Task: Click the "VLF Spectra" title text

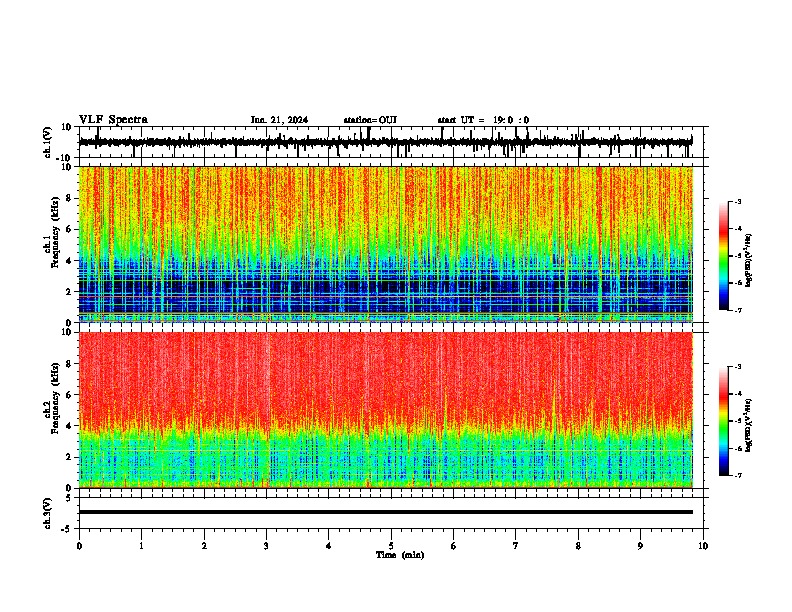Action: point(113,120)
